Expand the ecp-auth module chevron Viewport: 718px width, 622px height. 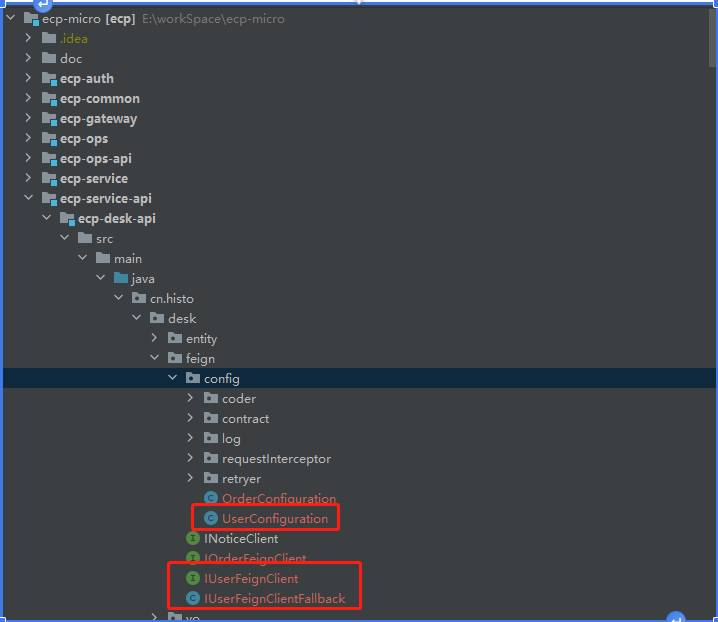pyautogui.click(x=28, y=78)
